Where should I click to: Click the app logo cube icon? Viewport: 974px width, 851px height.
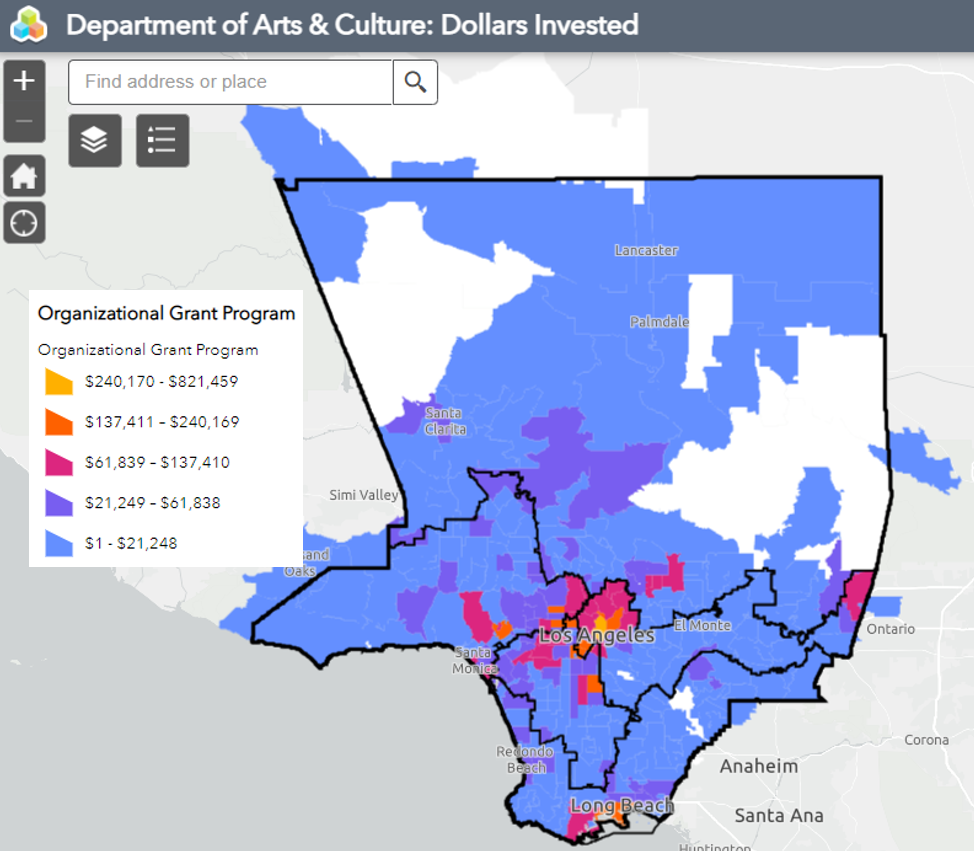point(28,25)
